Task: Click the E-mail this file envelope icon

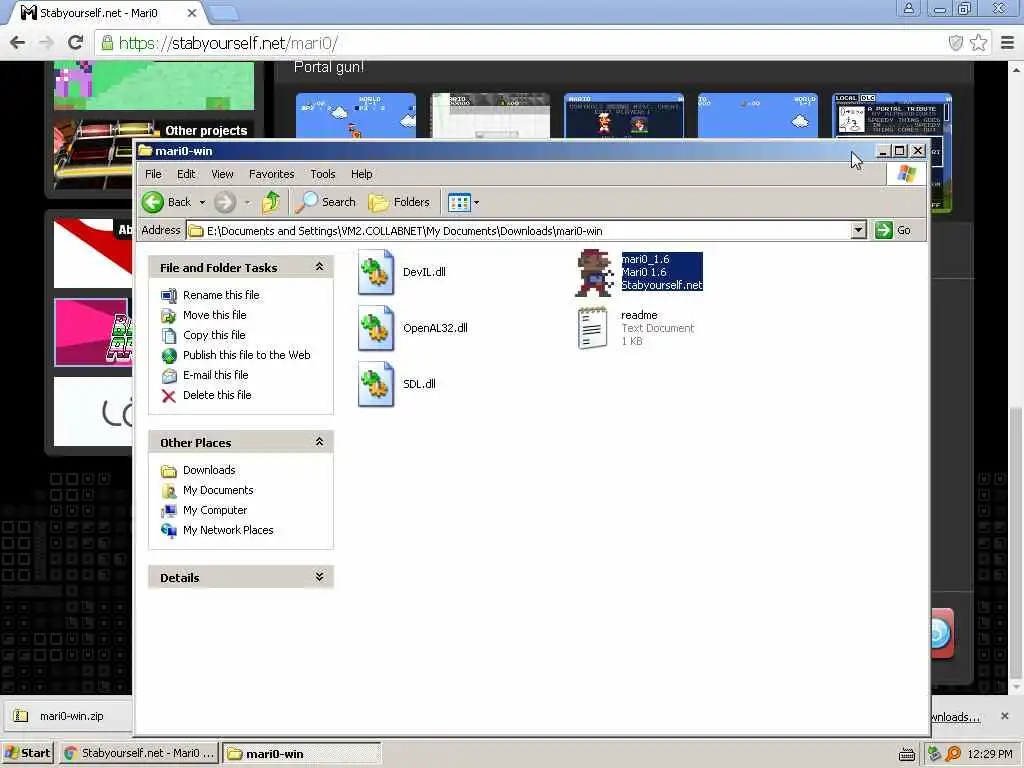Action: coord(169,376)
